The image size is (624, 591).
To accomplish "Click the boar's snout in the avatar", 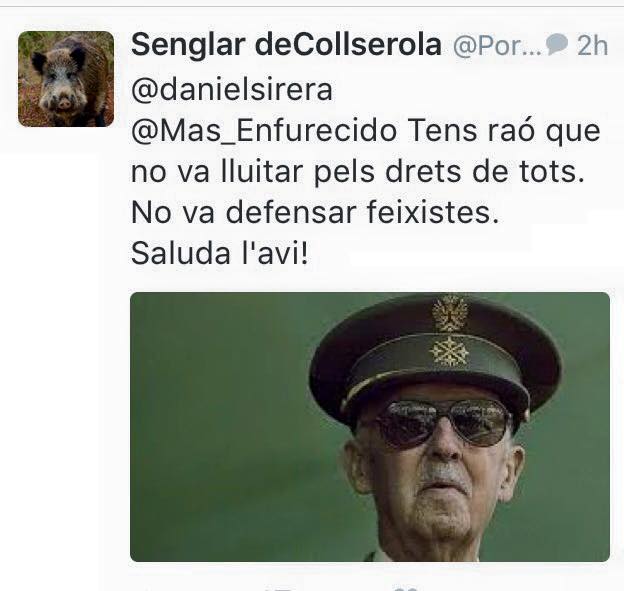I will click(x=64, y=103).
